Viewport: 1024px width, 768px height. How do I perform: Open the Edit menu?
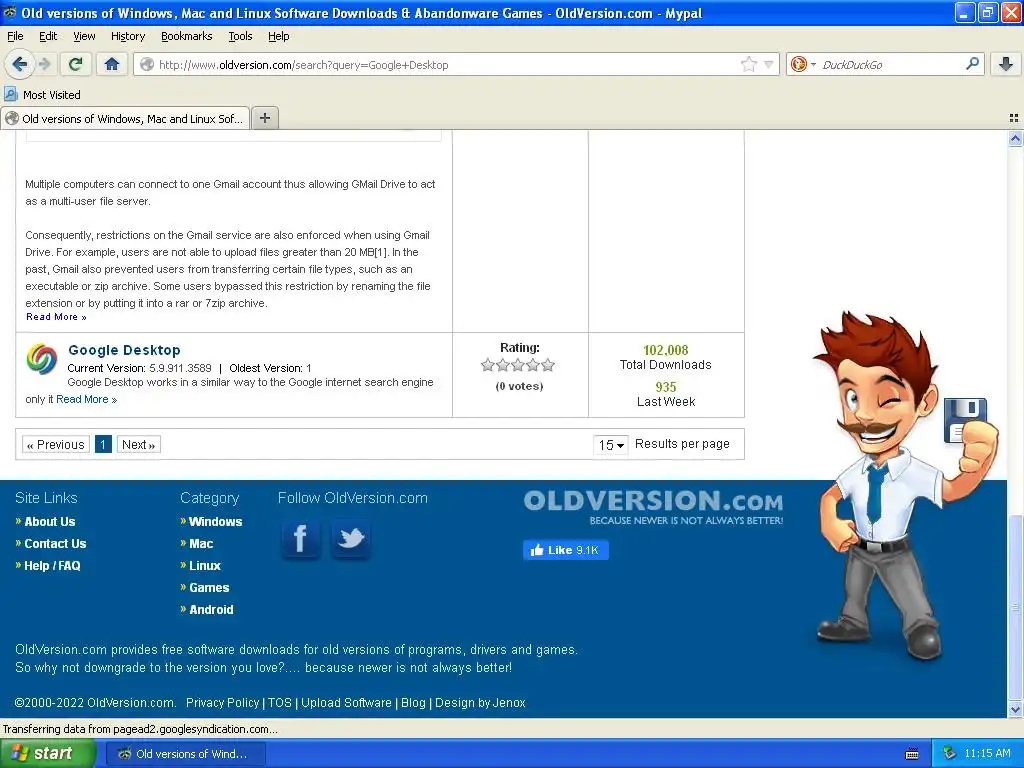(x=48, y=36)
